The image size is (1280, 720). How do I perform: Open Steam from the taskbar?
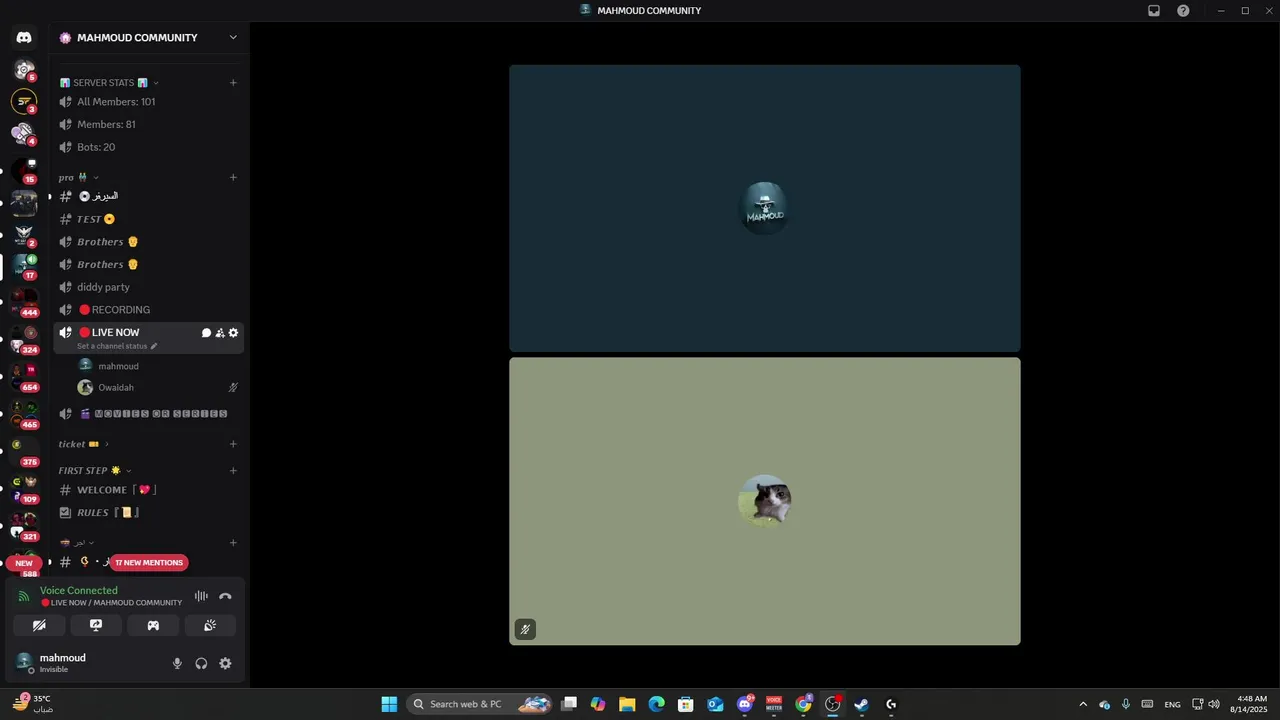pos(861,704)
